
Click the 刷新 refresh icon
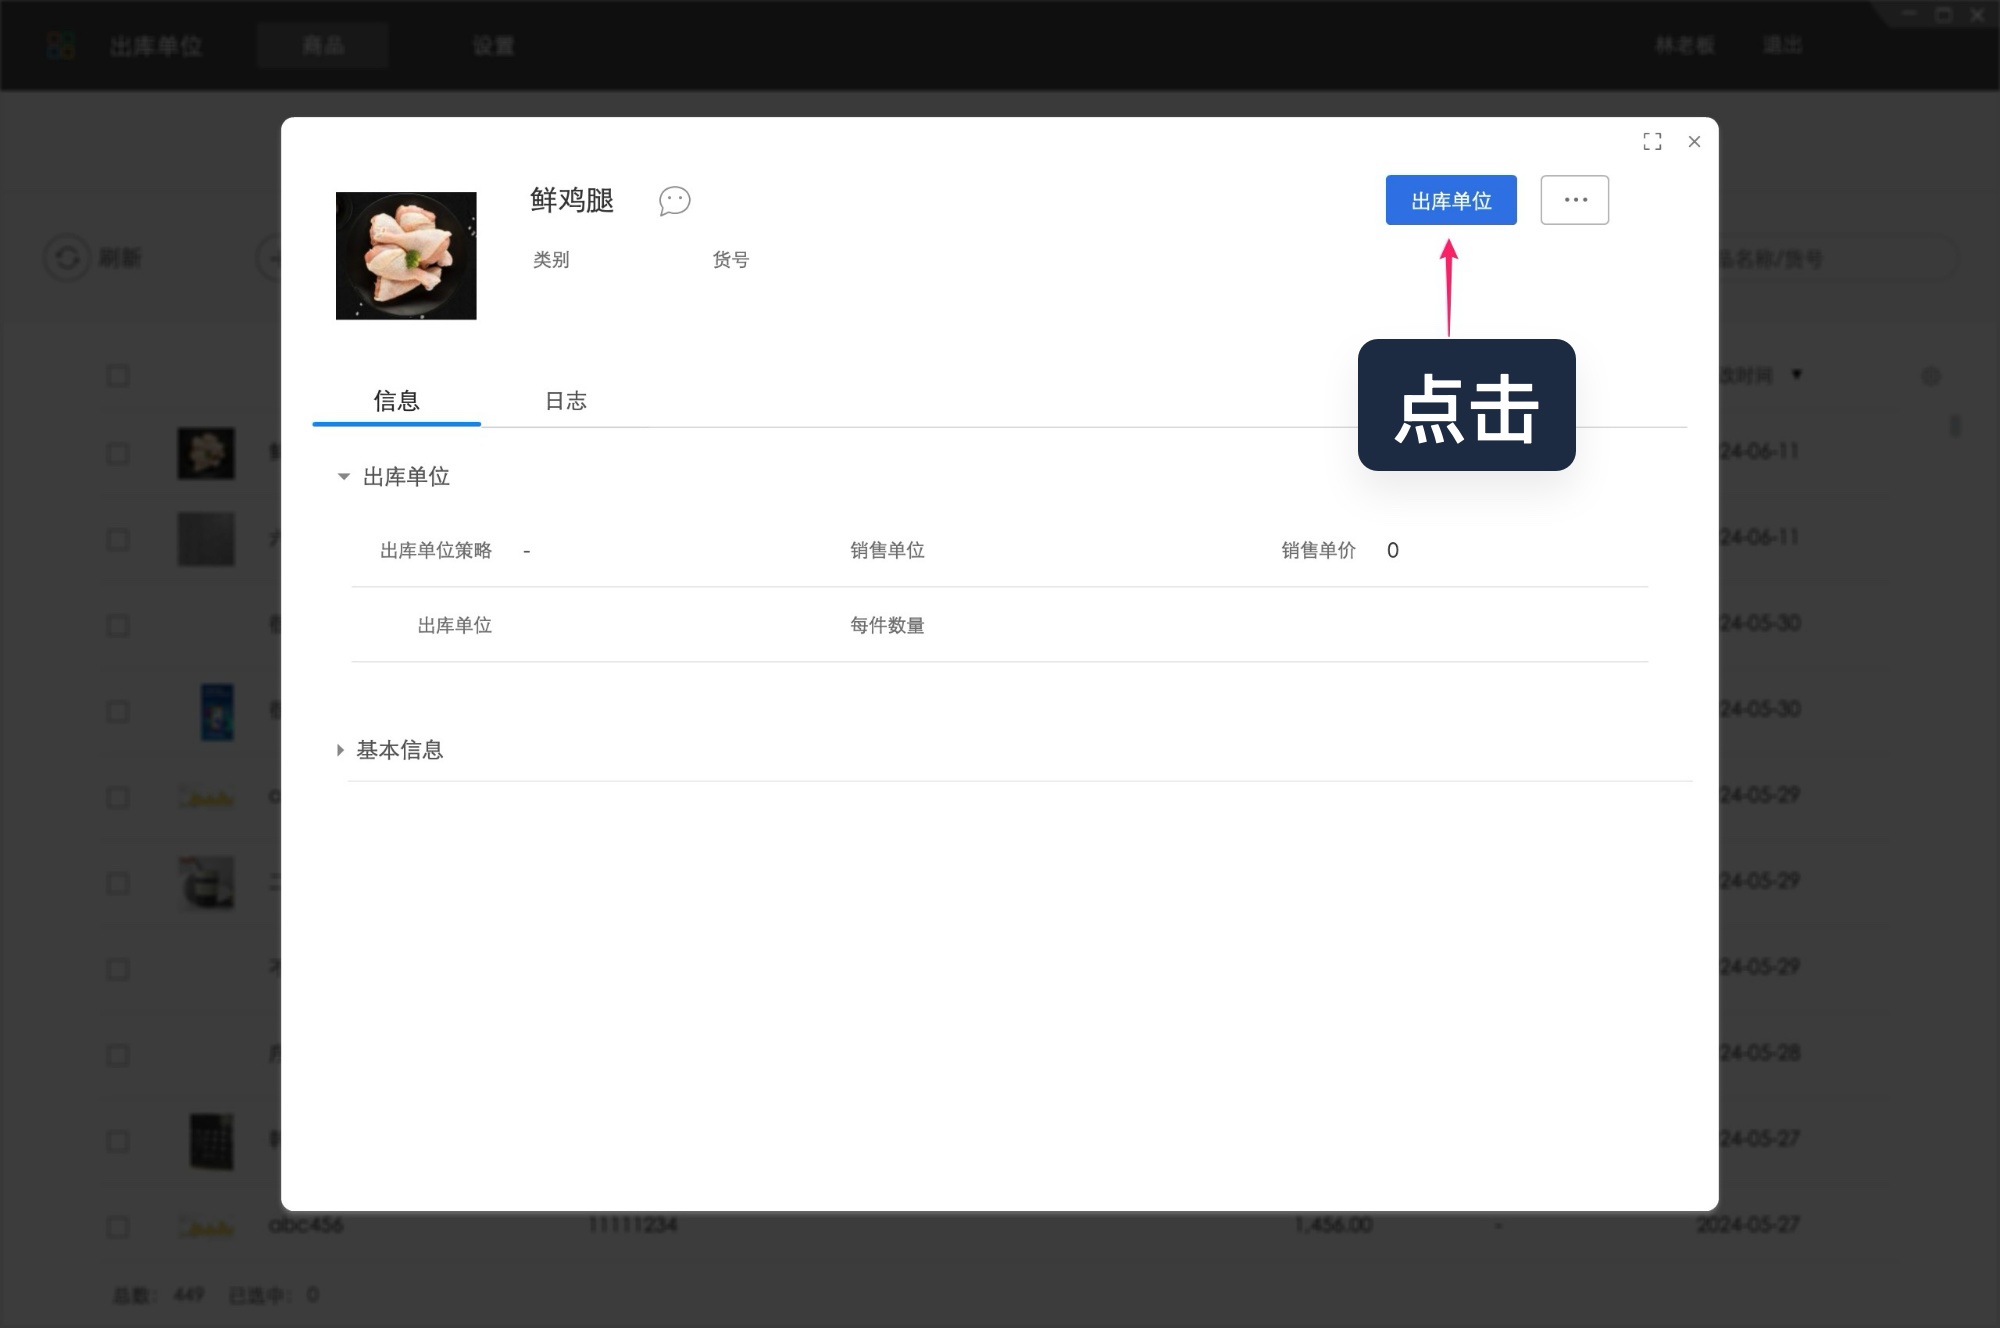click(x=67, y=257)
